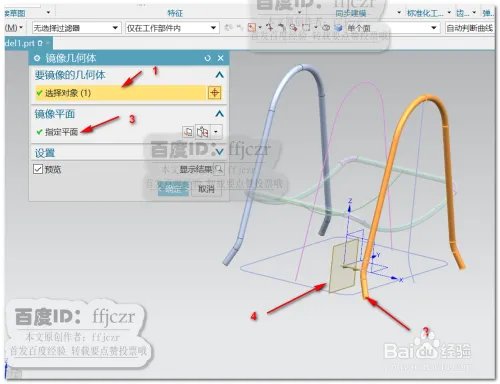Open the plane dialog icon beside 指定平面
This screenshot has height=384, width=500.
188,132
